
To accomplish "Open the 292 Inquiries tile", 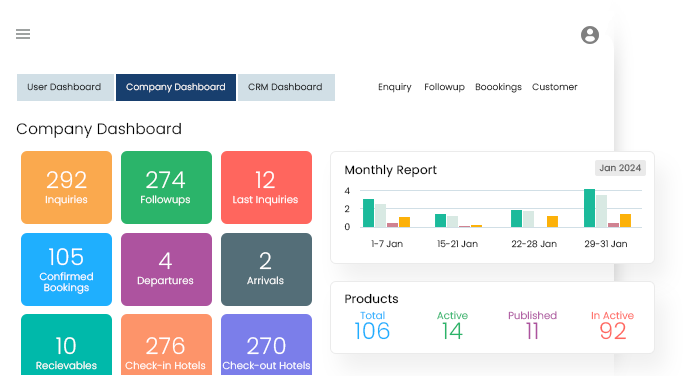I will coord(66,187).
